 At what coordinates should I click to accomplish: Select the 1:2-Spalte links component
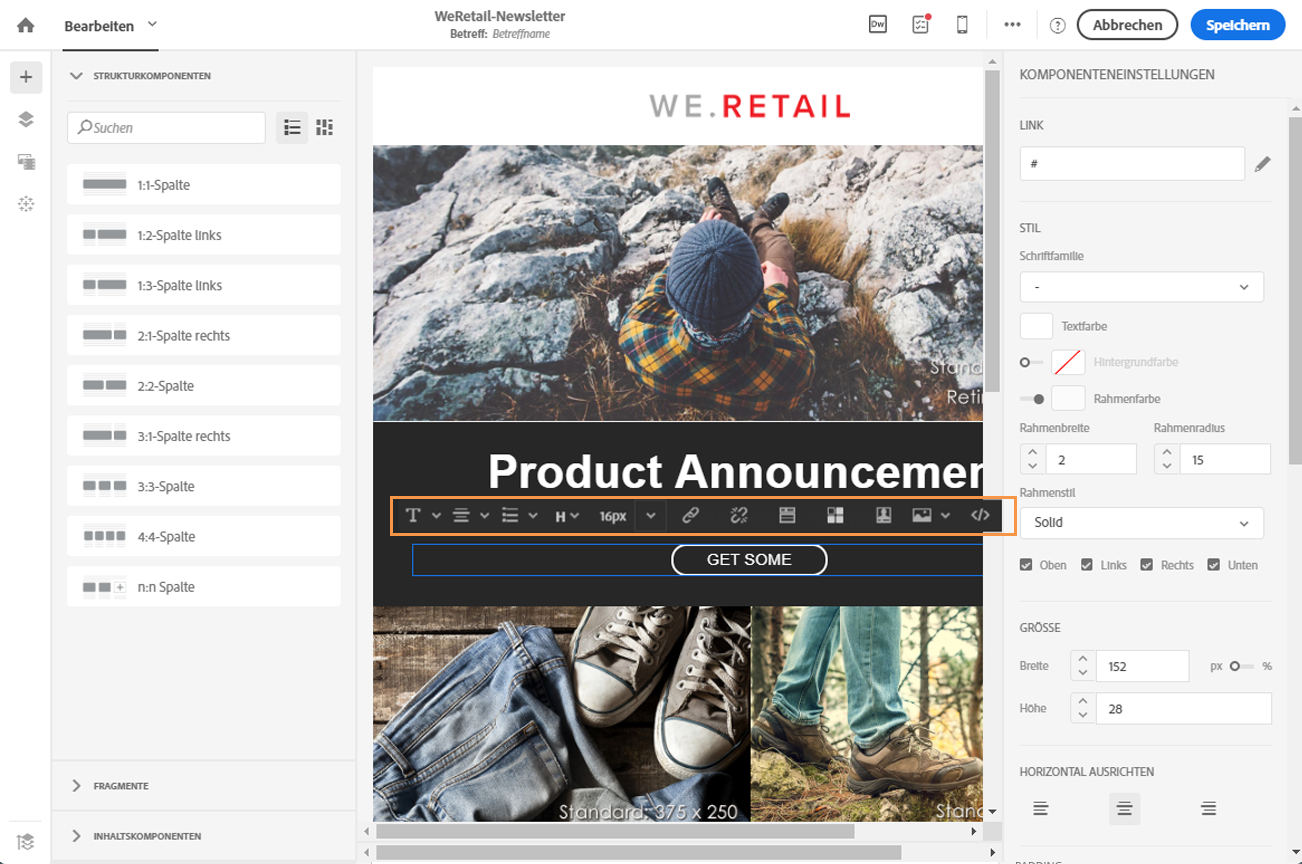pyautogui.click(x=204, y=235)
